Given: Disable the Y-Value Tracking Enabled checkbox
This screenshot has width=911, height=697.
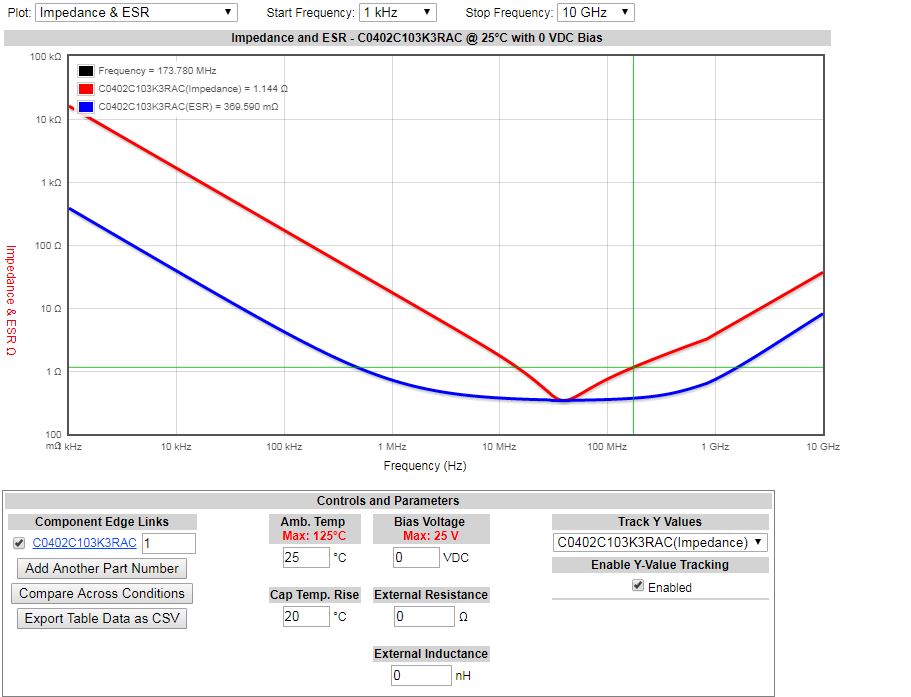Looking at the screenshot, I should [x=638, y=586].
